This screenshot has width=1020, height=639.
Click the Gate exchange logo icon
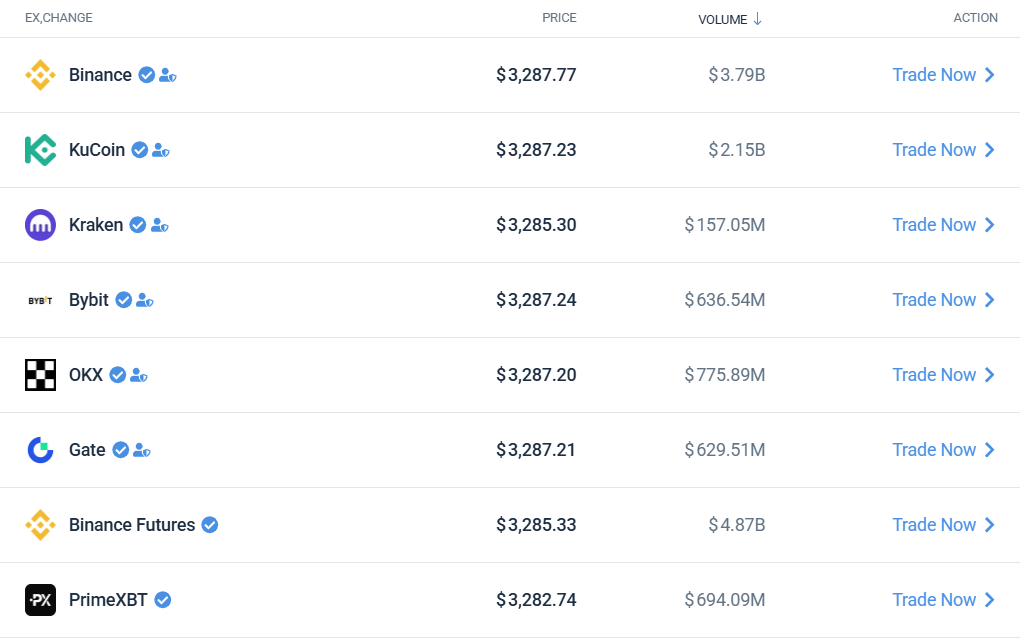[x=40, y=450]
